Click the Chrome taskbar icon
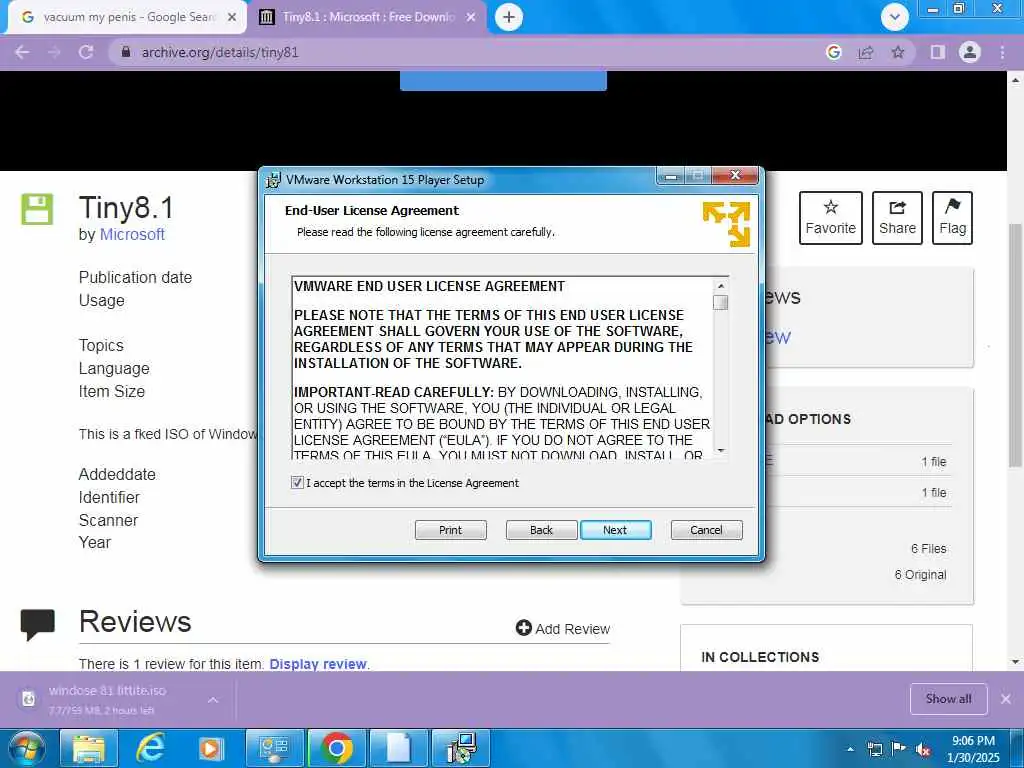Image resolution: width=1024 pixels, height=768 pixels. (337, 748)
